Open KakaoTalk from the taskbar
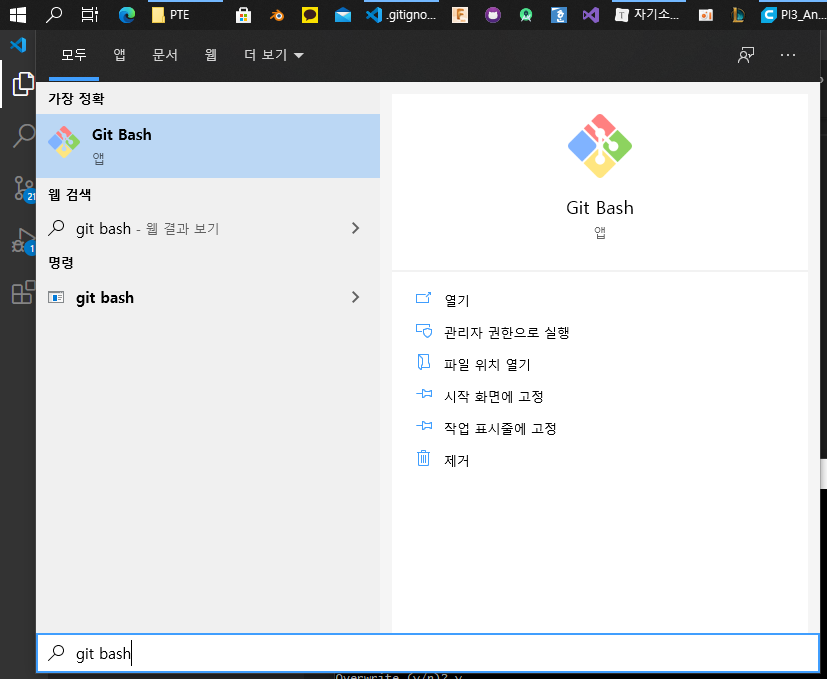This screenshot has width=827, height=679. pyautogui.click(x=310, y=15)
